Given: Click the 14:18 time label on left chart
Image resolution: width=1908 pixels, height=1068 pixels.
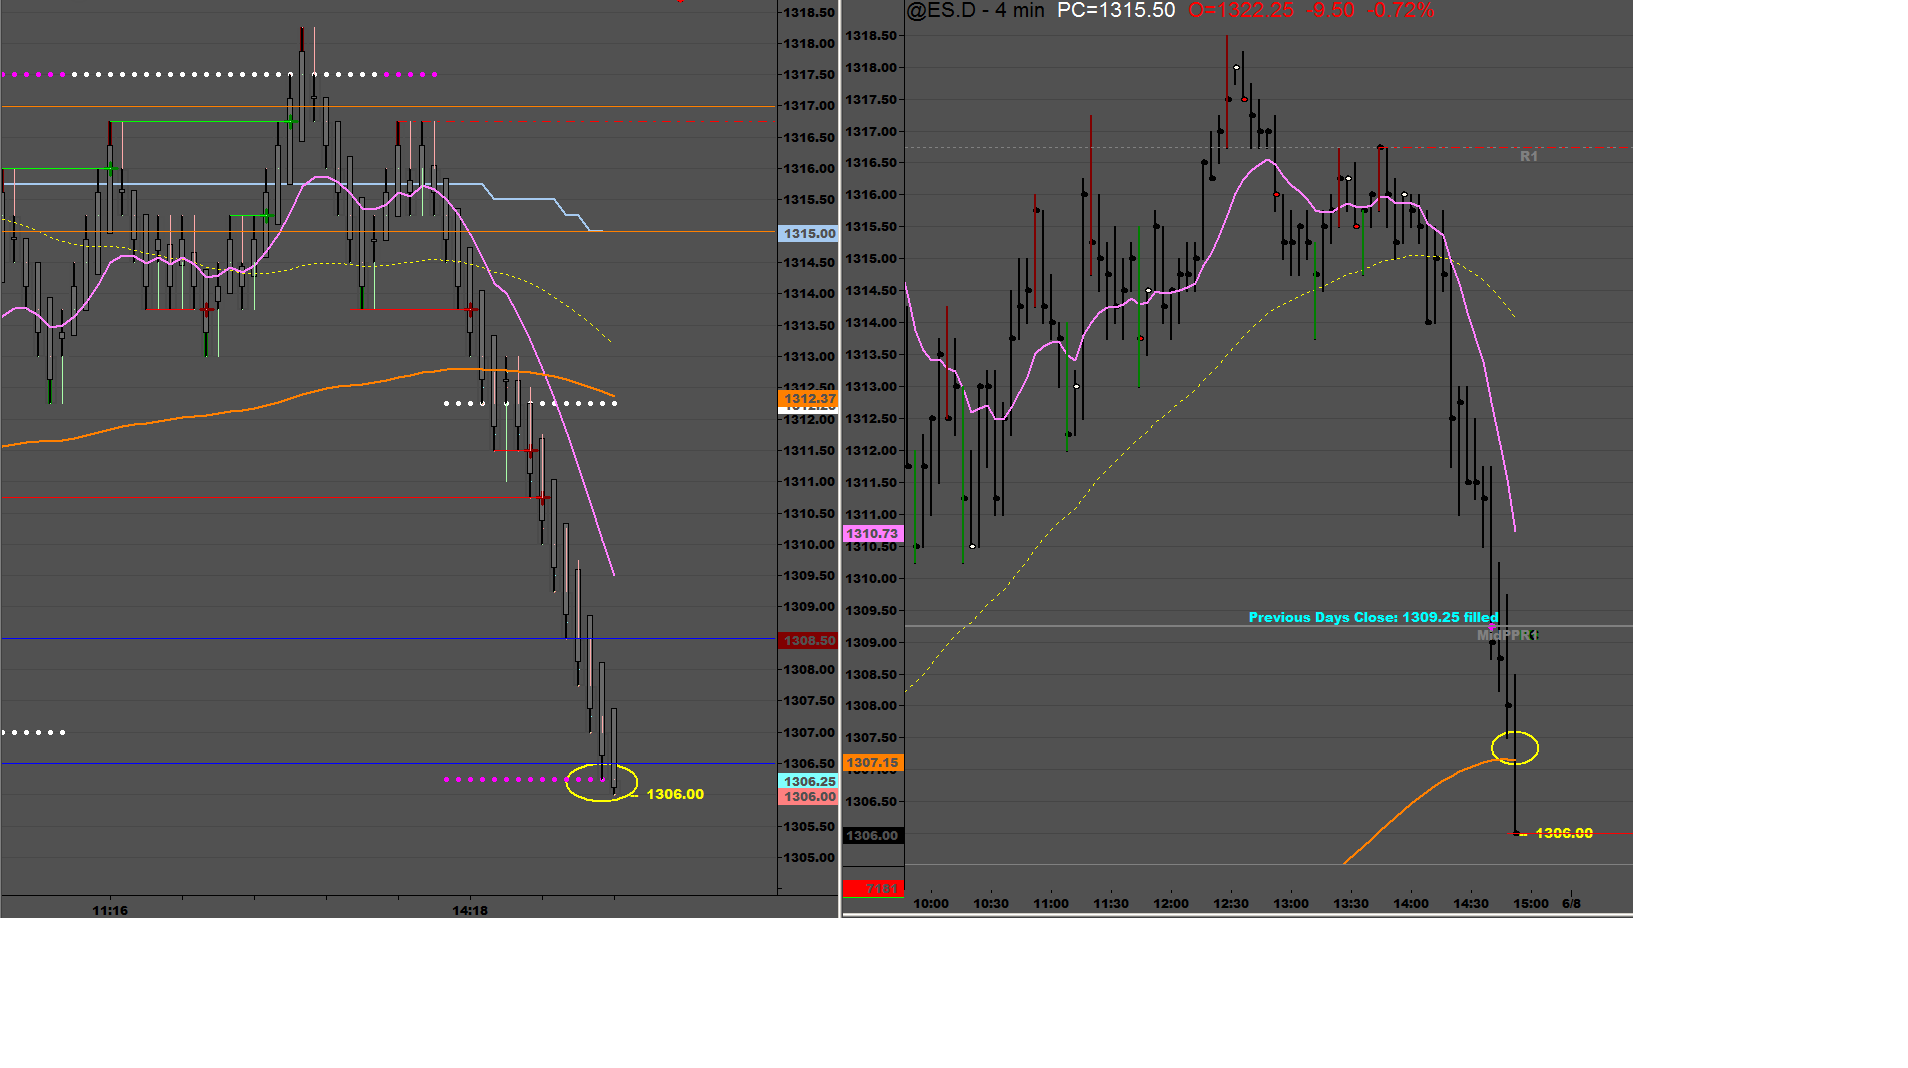Looking at the screenshot, I should point(470,911).
